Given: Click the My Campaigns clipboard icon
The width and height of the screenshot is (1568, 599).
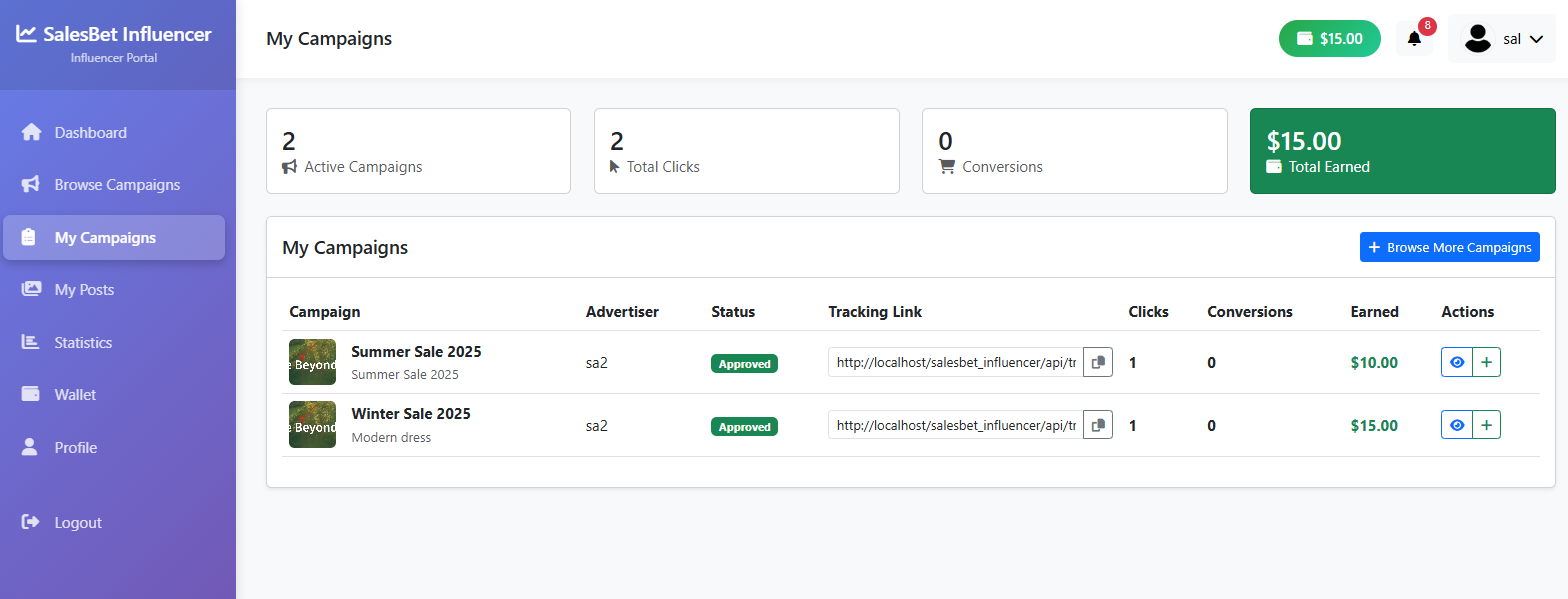Looking at the screenshot, I should [x=29, y=237].
